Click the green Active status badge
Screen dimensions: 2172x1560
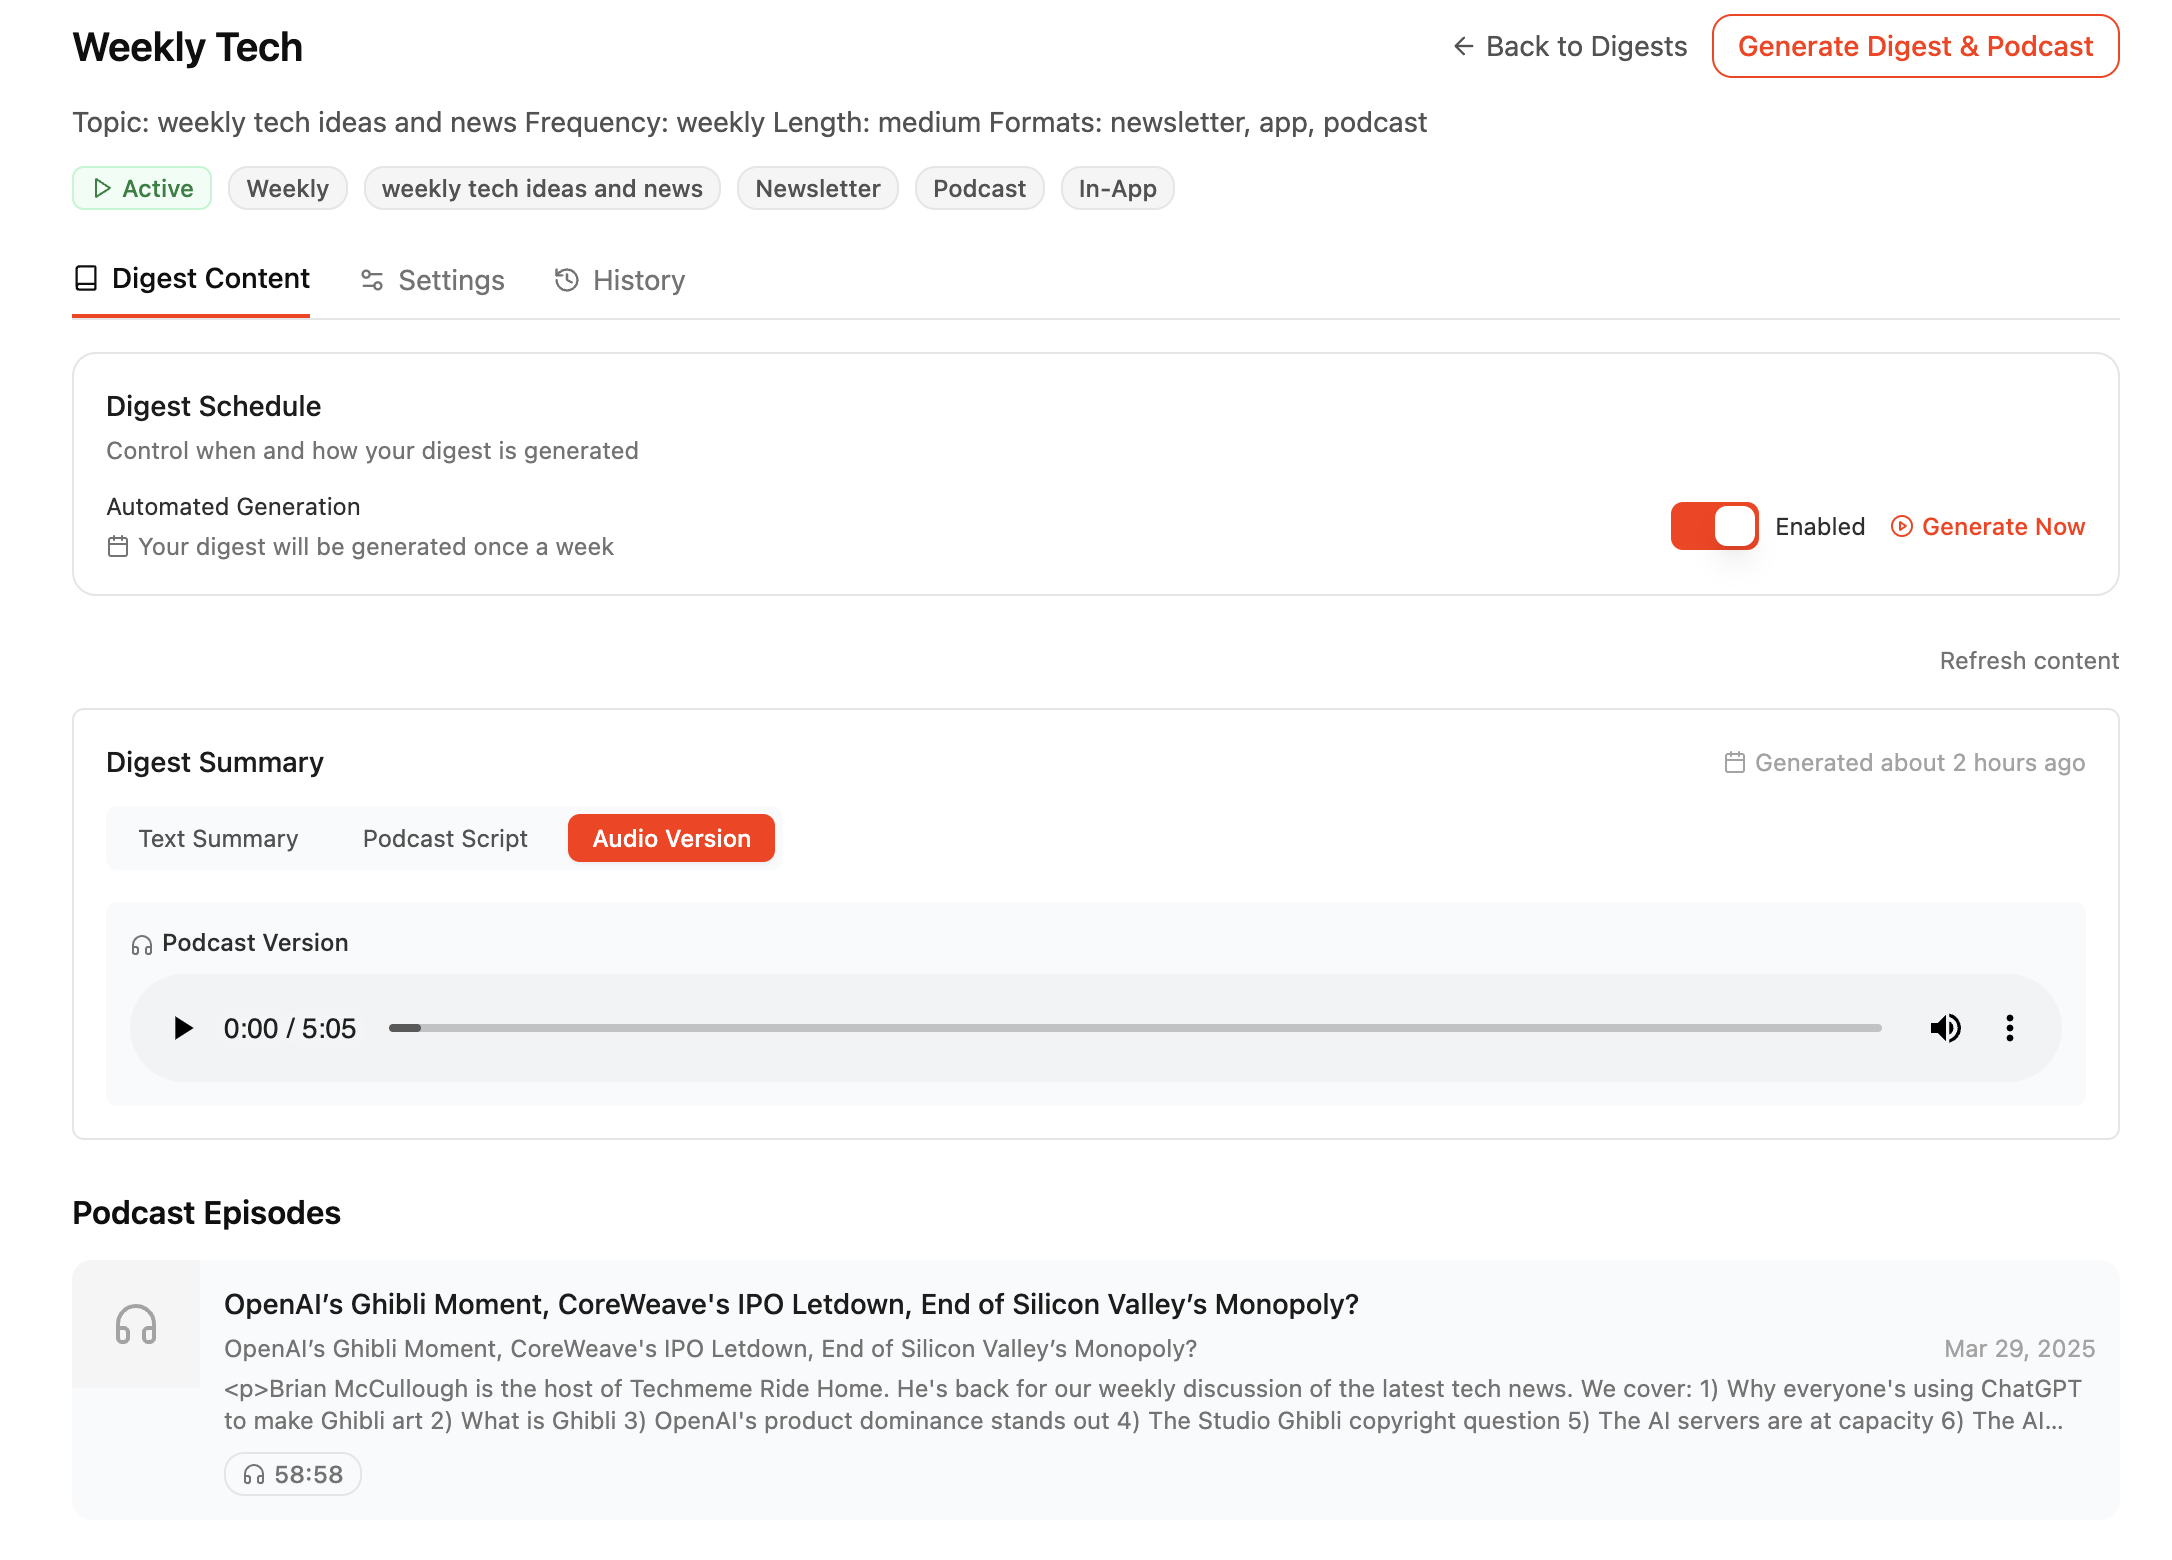(x=142, y=188)
